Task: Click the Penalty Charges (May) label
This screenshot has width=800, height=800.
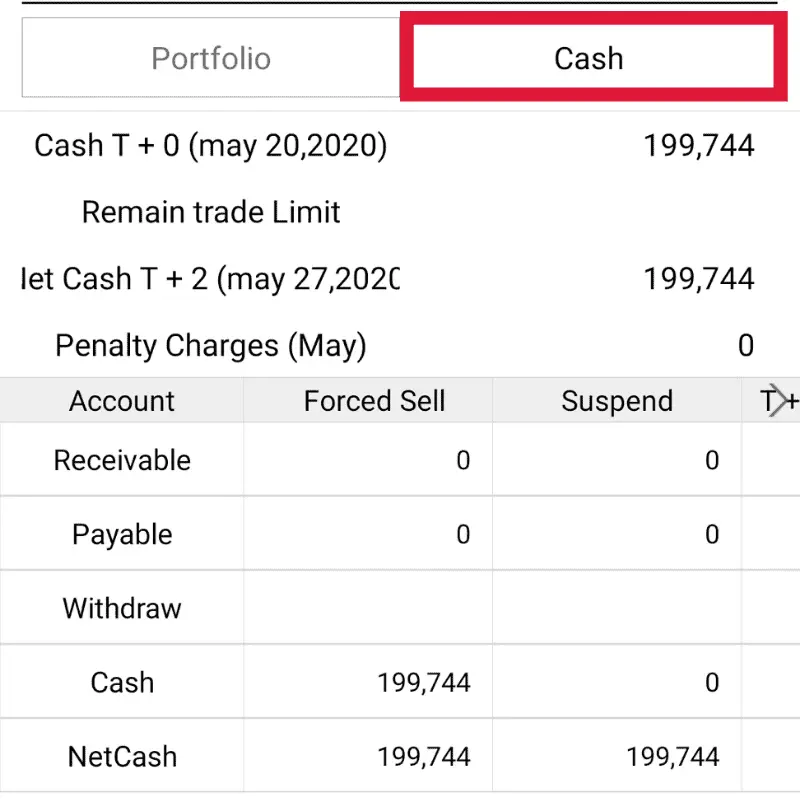Action: pyautogui.click(x=210, y=345)
